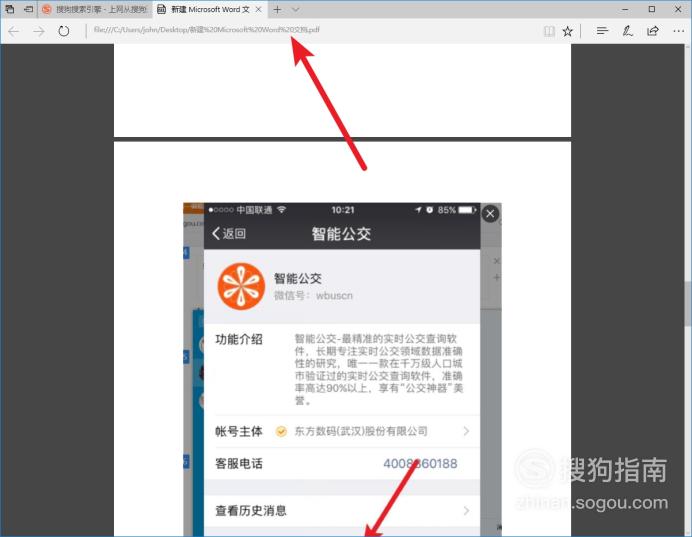The height and width of the screenshot is (537, 692).
Task: Tap the 返回 back link in phone screenshot
Action: pyautogui.click(x=229, y=233)
